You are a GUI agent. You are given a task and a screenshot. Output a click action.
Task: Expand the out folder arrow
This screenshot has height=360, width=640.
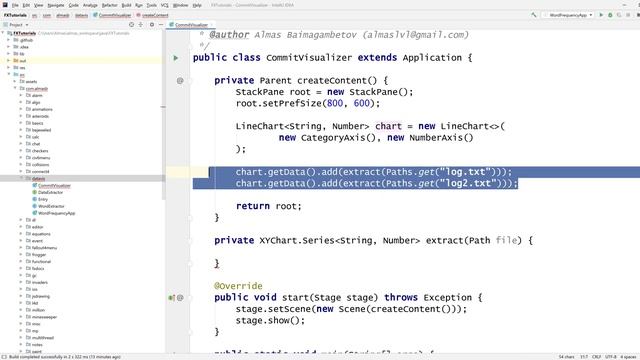[9, 60]
